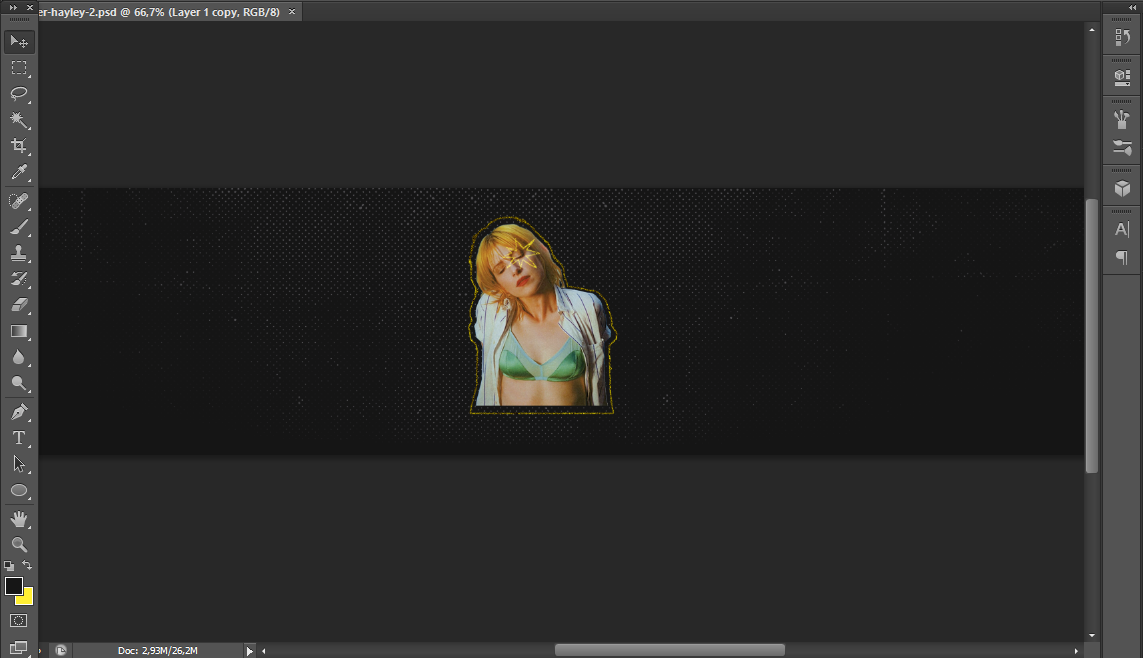Select the Horizontal Type tool
The width and height of the screenshot is (1143, 658).
(x=18, y=438)
